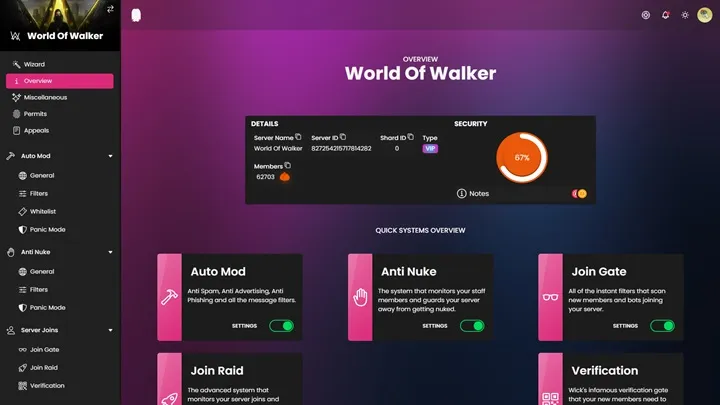Open the user avatar profile menu

coord(705,15)
